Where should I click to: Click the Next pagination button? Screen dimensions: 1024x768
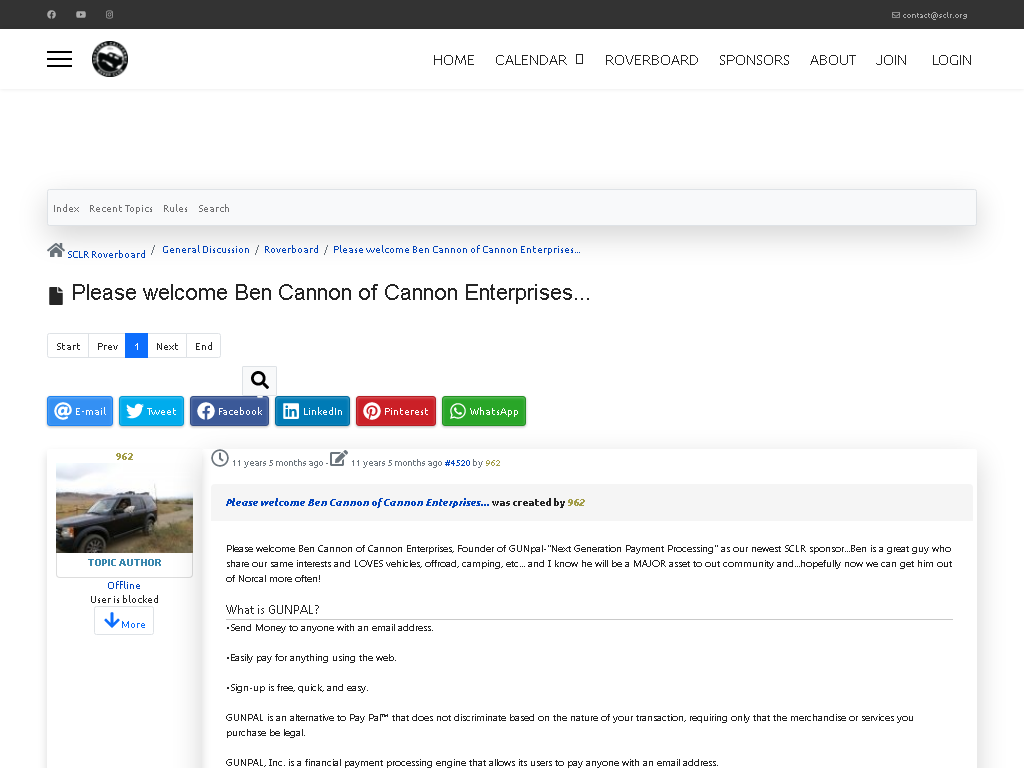click(x=167, y=346)
